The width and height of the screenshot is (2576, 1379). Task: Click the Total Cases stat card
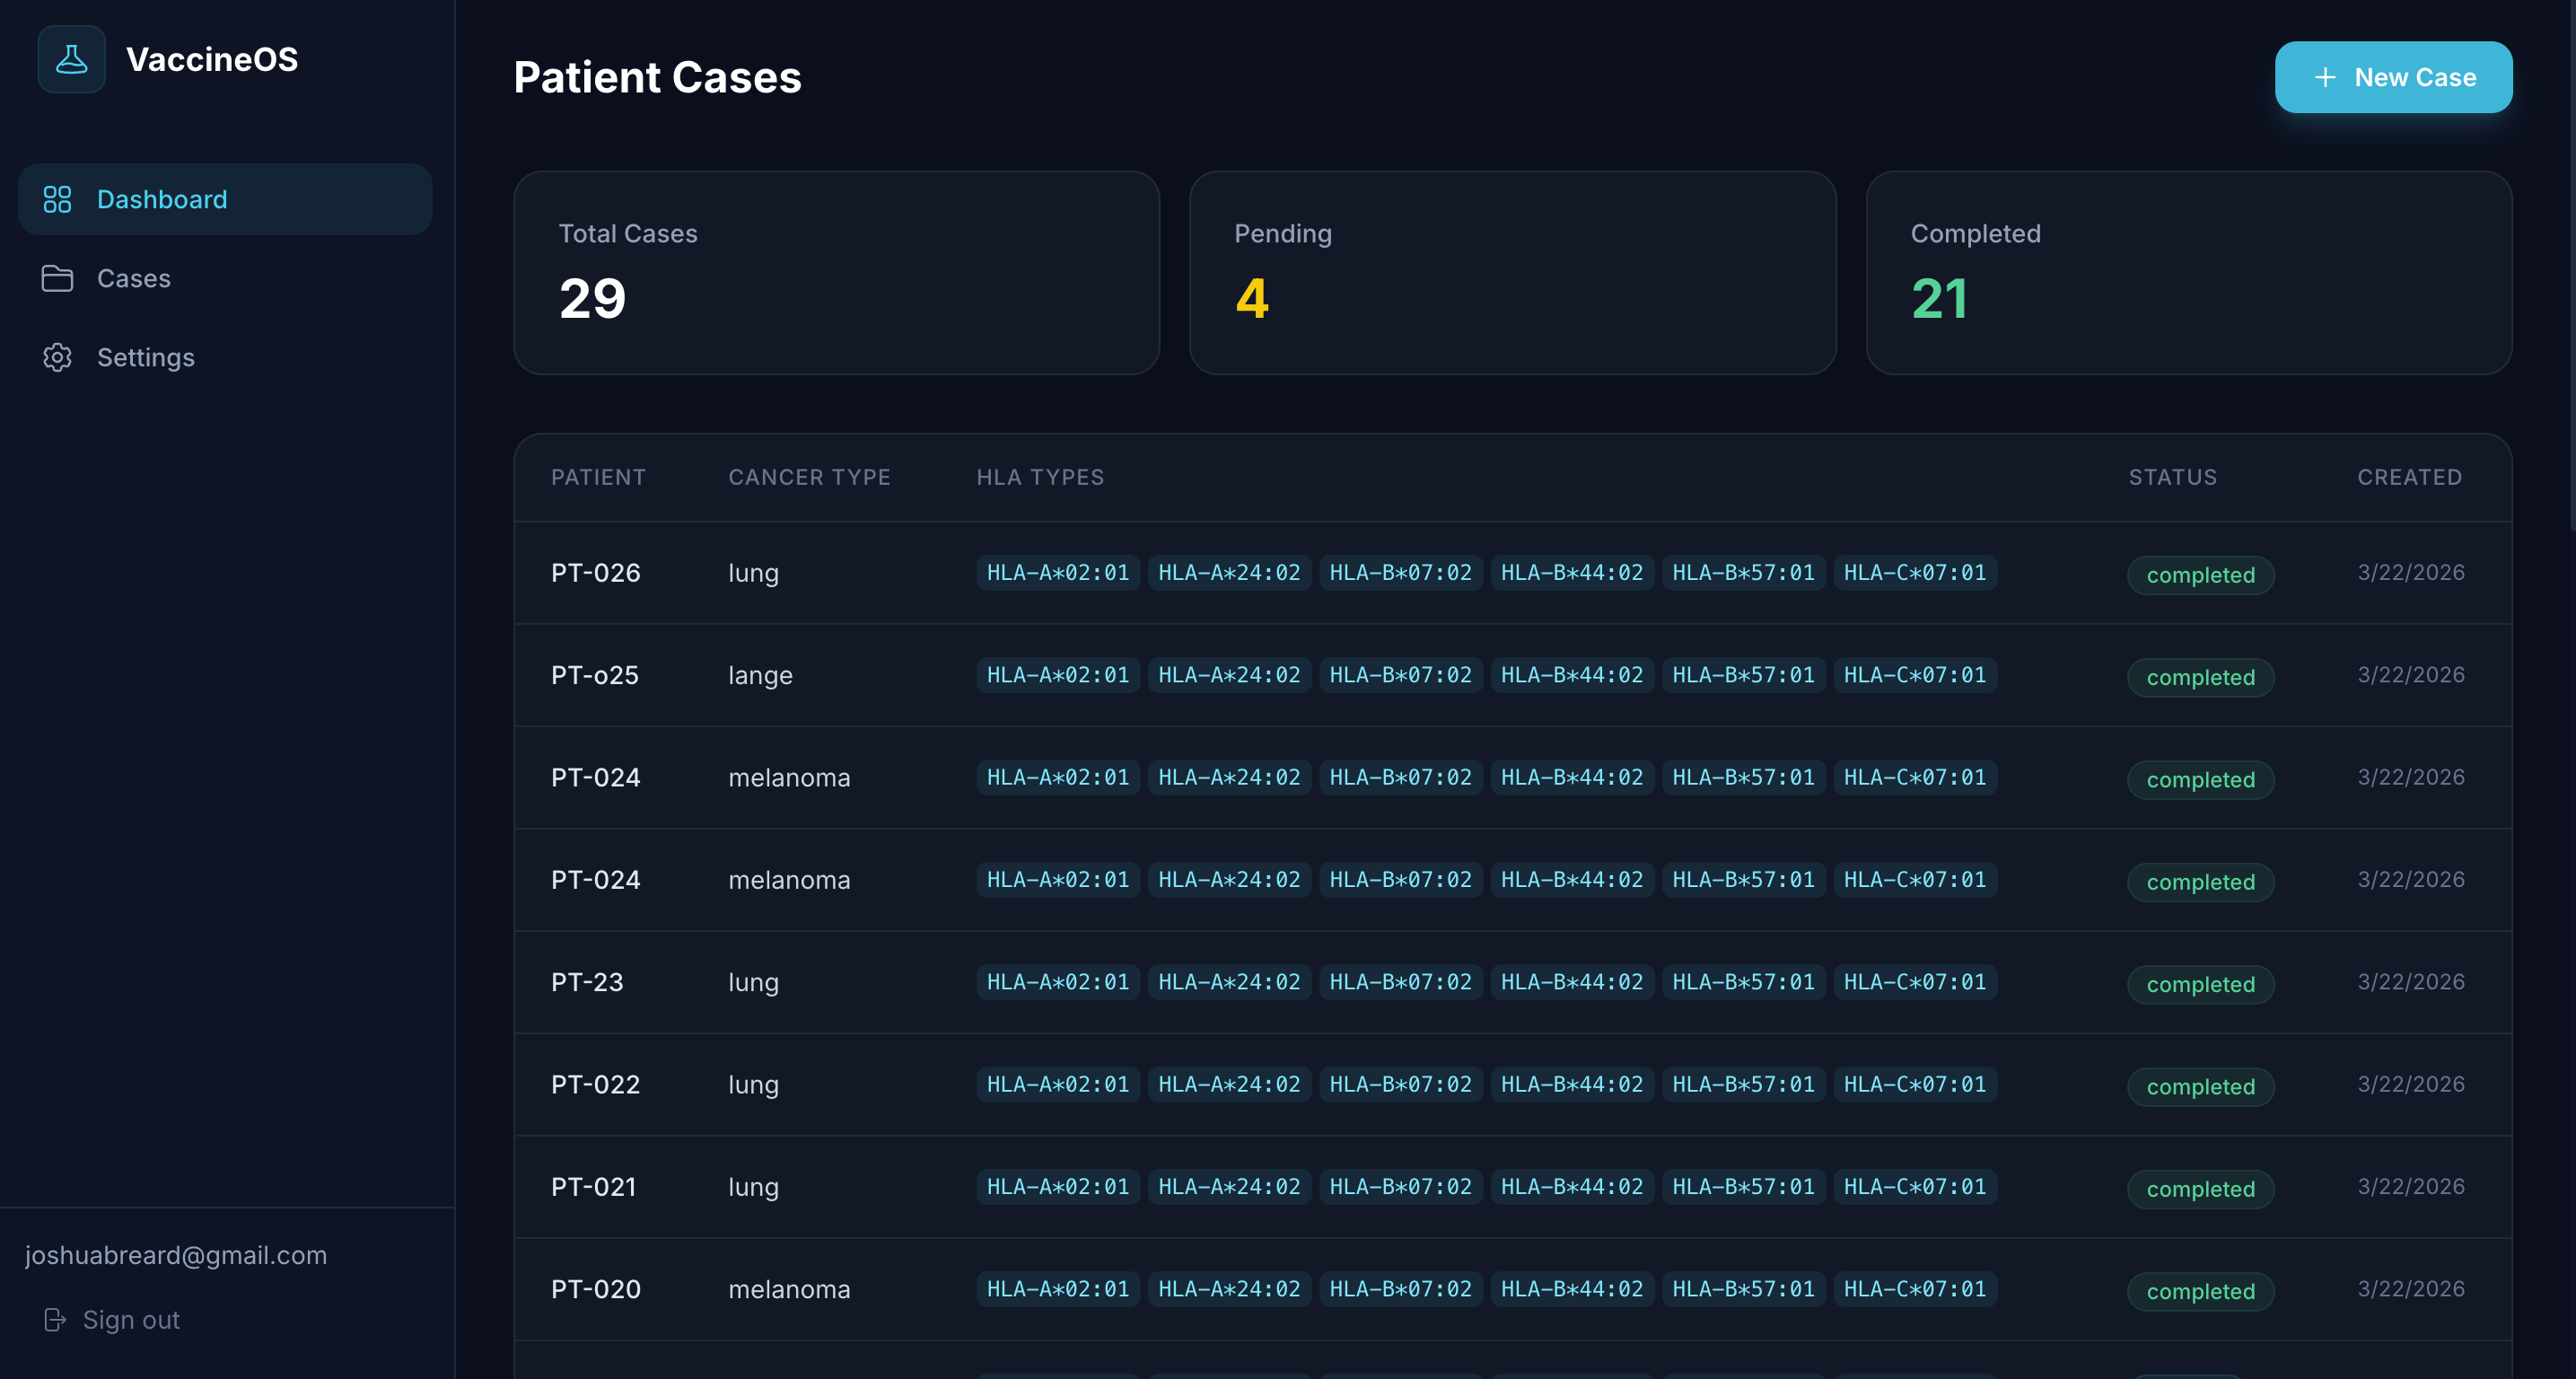836,273
